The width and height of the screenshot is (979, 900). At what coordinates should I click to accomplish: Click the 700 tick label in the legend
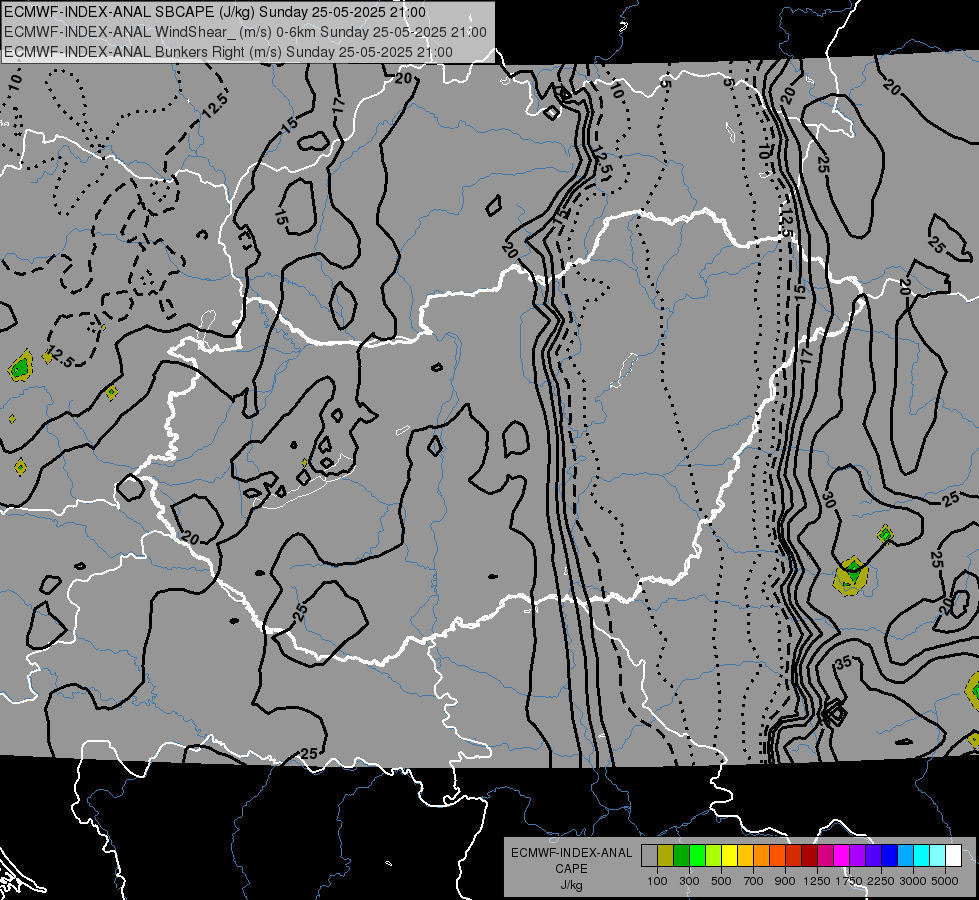[x=754, y=881]
